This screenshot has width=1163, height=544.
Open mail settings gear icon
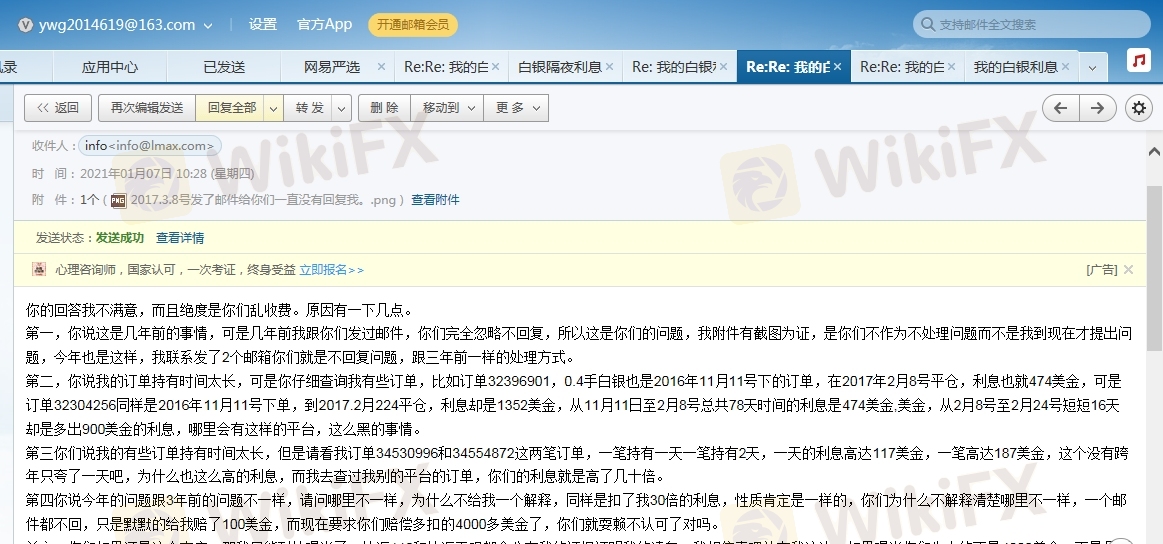[x=1137, y=108]
